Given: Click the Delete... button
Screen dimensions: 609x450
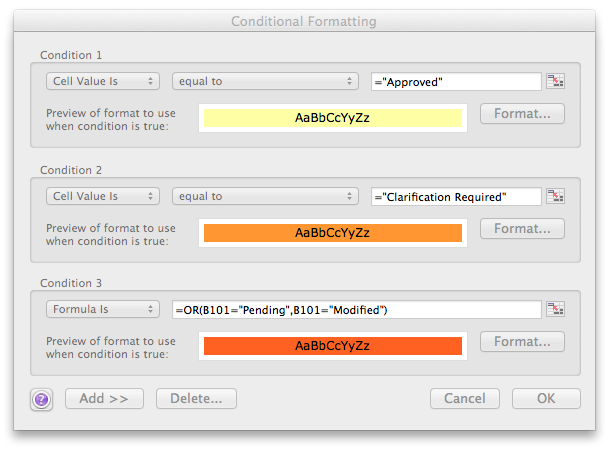Looking at the screenshot, I should pyautogui.click(x=196, y=398).
